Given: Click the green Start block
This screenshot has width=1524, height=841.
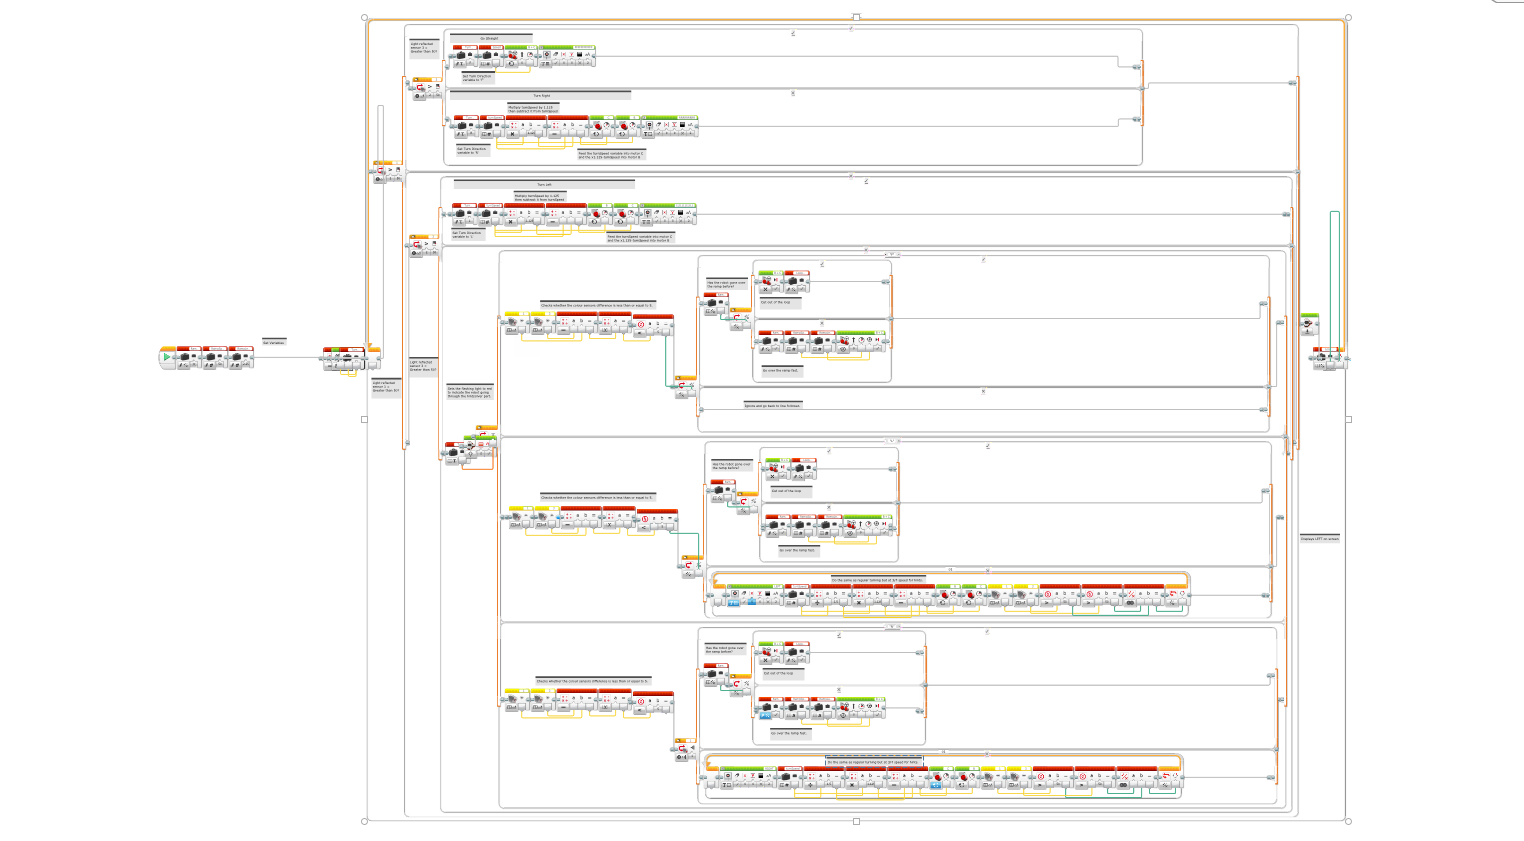Looking at the screenshot, I should pos(167,358).
